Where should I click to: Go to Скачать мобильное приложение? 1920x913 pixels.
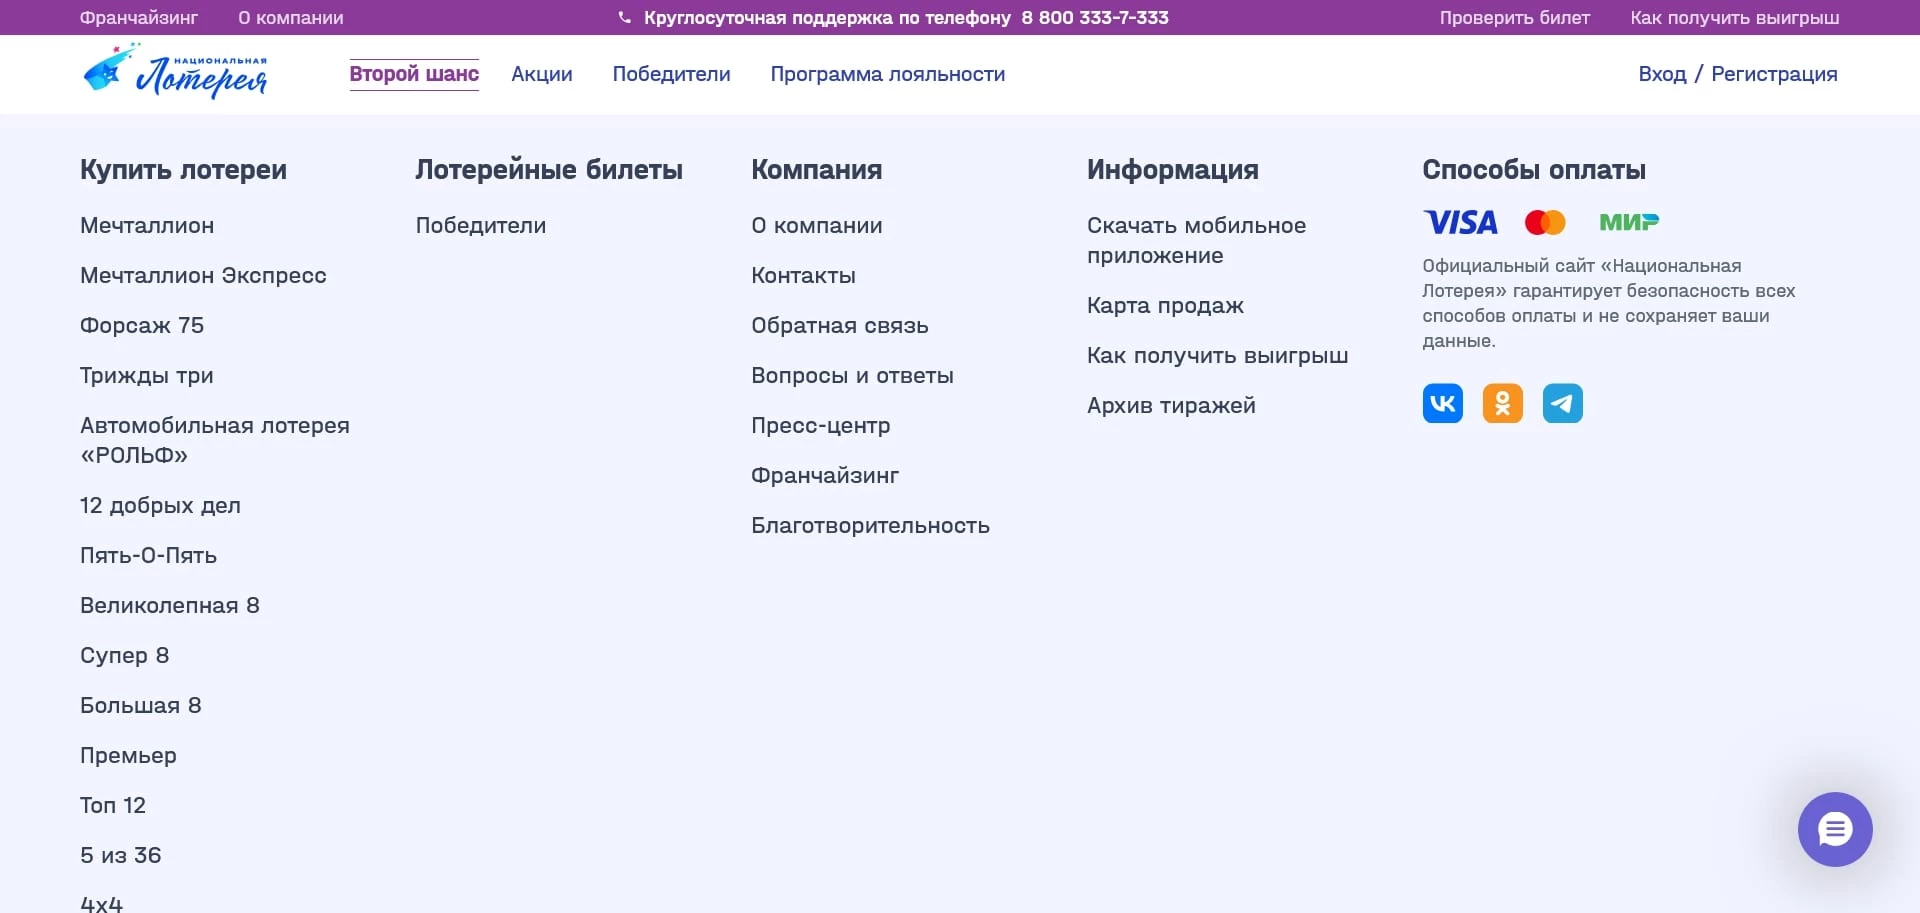point(1196,240)
